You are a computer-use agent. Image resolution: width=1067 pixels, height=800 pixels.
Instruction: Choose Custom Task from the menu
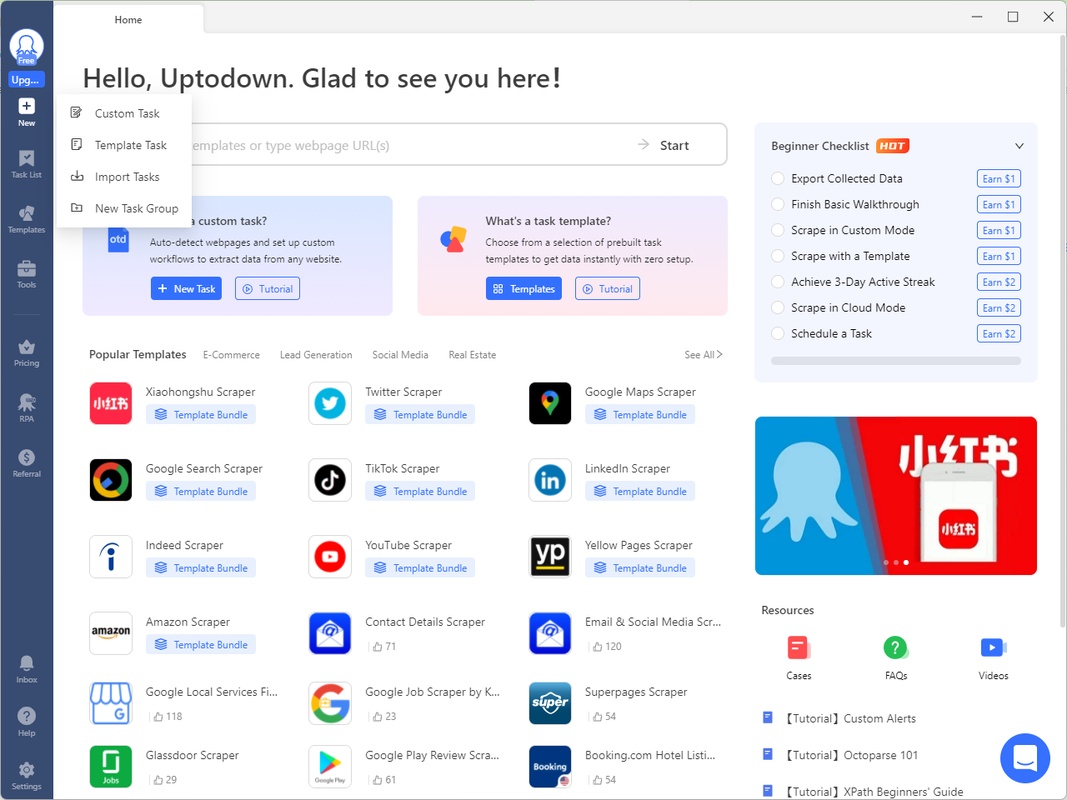(x=125, y=114)
